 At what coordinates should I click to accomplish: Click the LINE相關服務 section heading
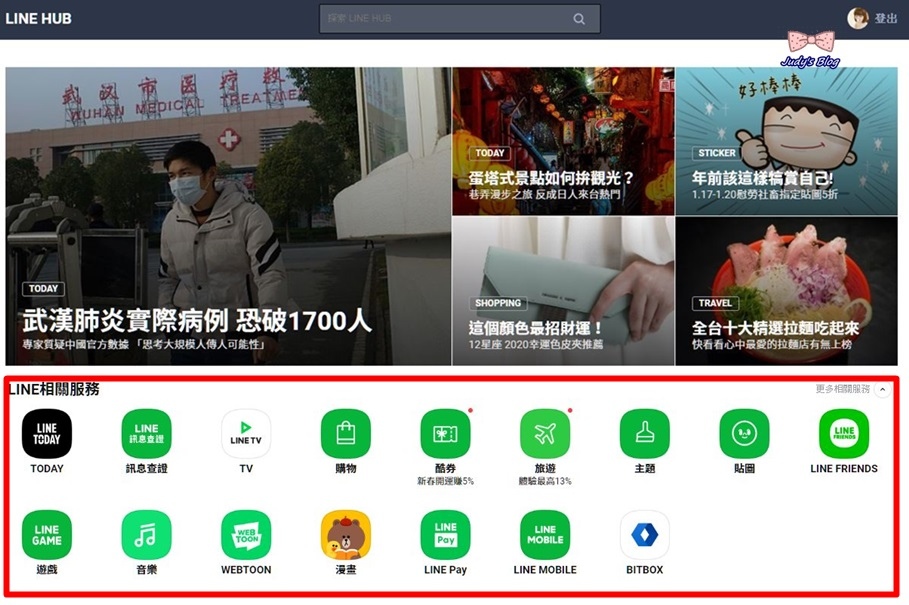click(x=54, y=389)
